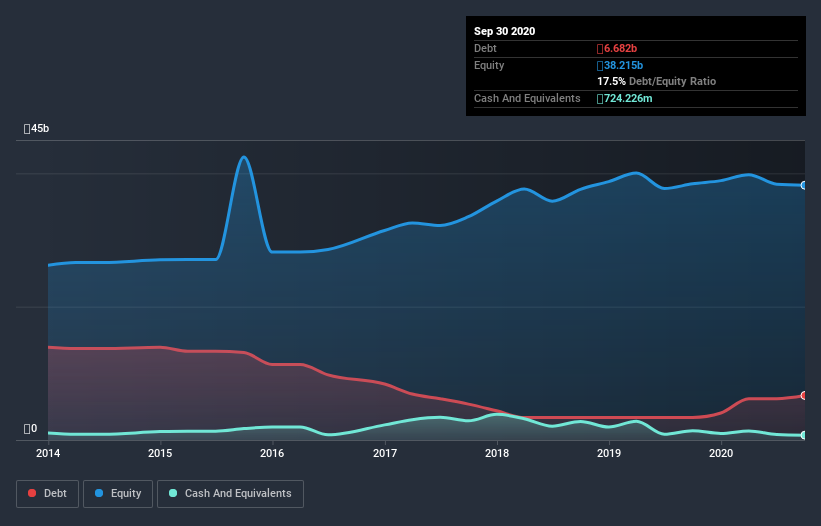Click the 724.226m cash value
The width and height of the screenshot is (821, 526).
625,98
